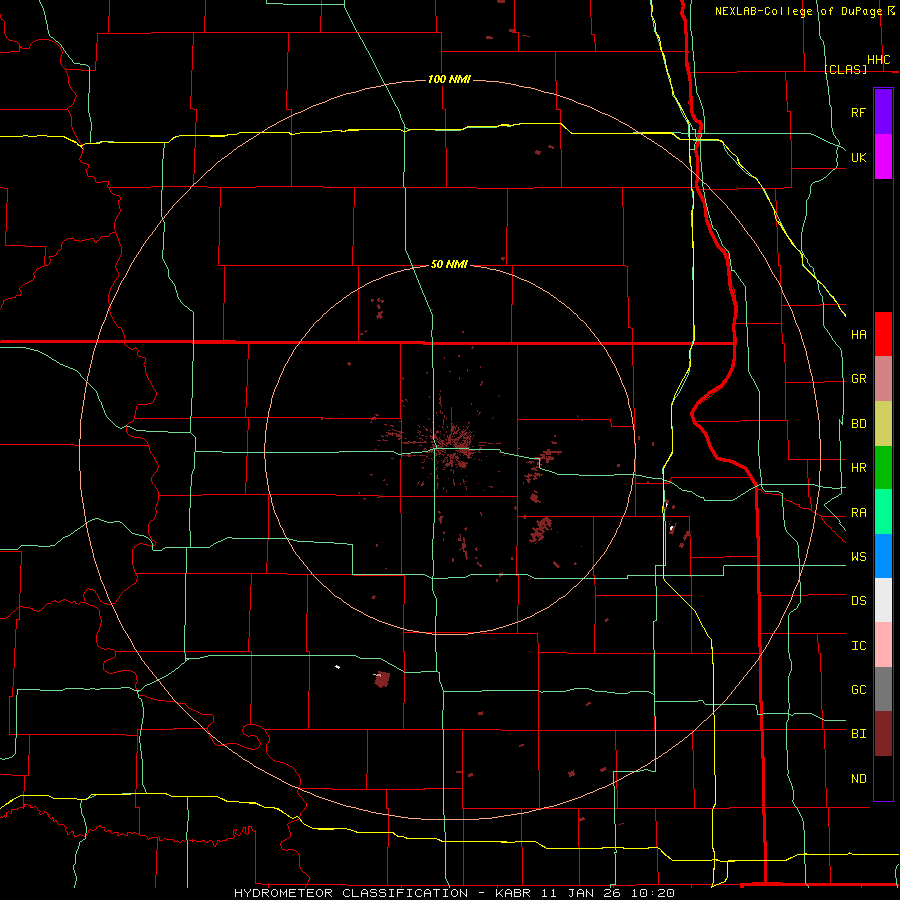This screenshot has height=900, width=900.
Task: Click the HHC product label
Action: point(879,60)
